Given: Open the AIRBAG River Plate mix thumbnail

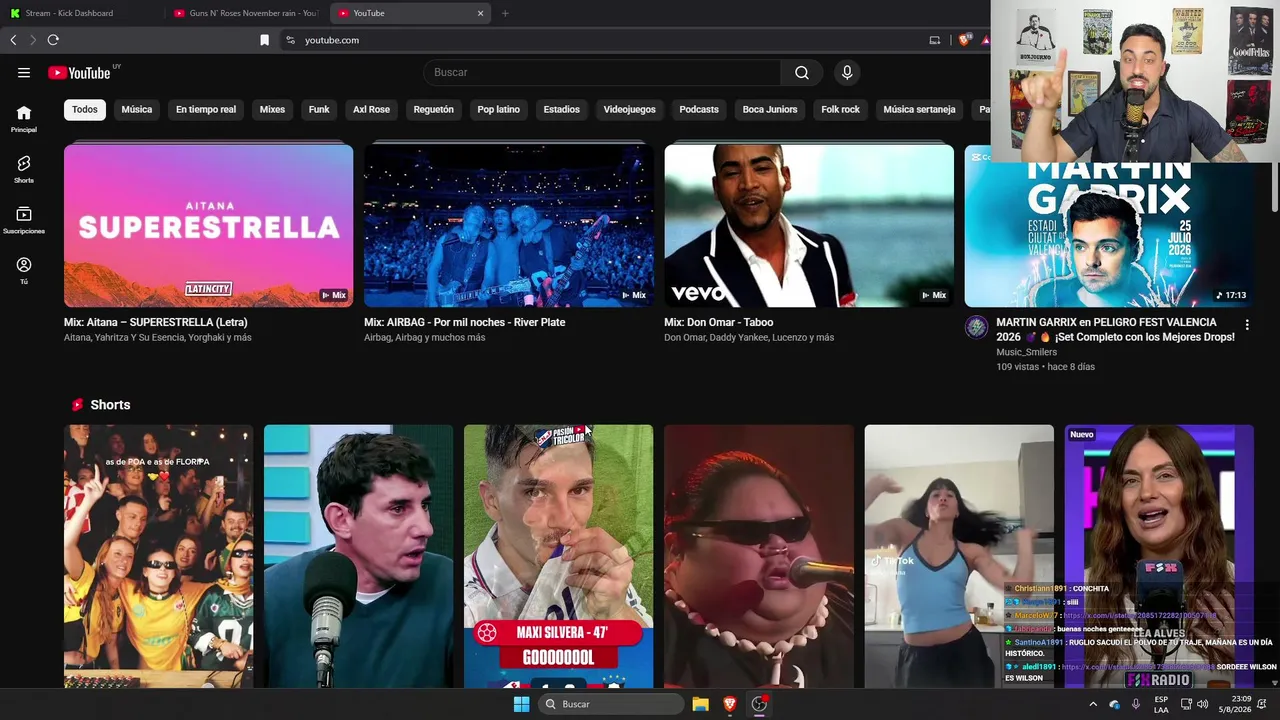Looking at the screenshot, I should click(x=508, y=226).
